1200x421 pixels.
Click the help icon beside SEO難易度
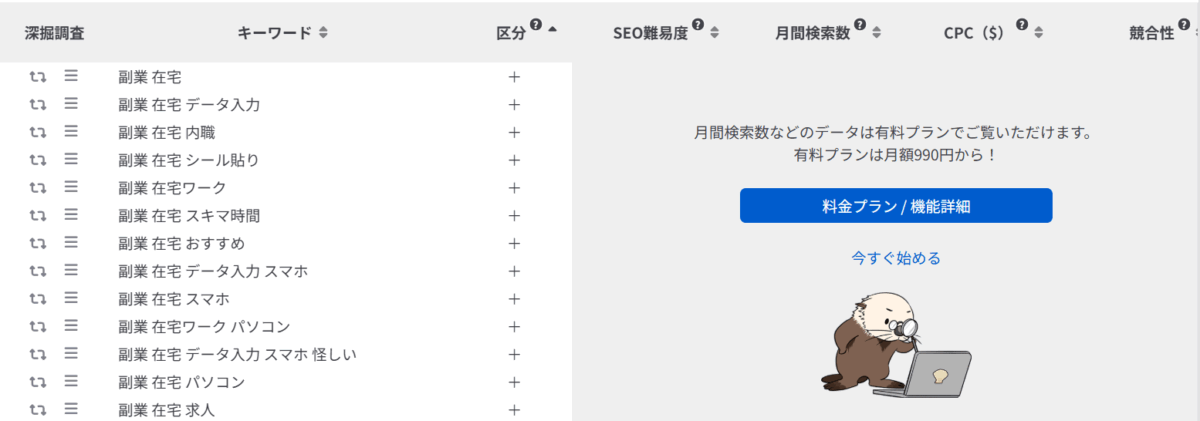point(697,26)
